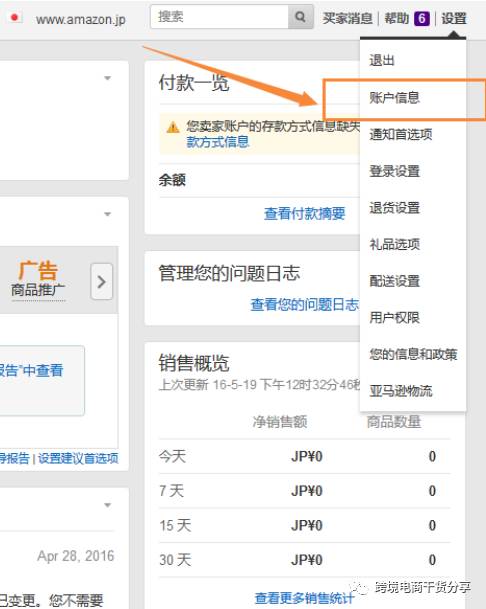Expand the top left panel dropdown arrow
This screenshot has height=609, width=486.
(x=108, y=78)
